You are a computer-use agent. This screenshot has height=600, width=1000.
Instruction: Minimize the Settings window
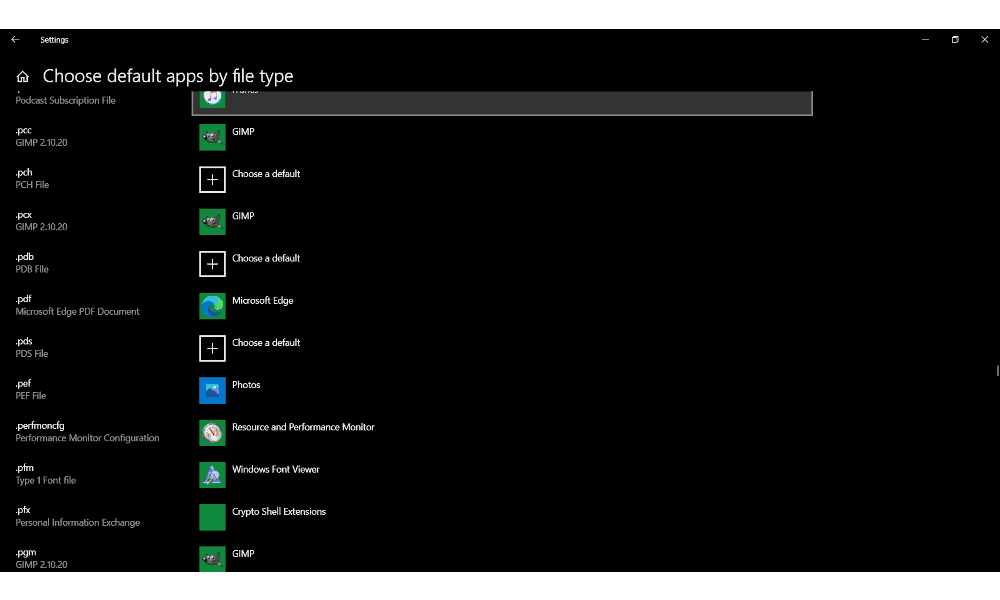coord(925,40)
